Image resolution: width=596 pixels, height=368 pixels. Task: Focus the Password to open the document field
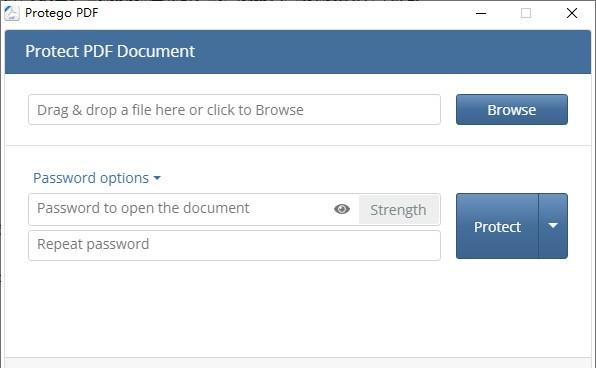(x=179, y=209)
